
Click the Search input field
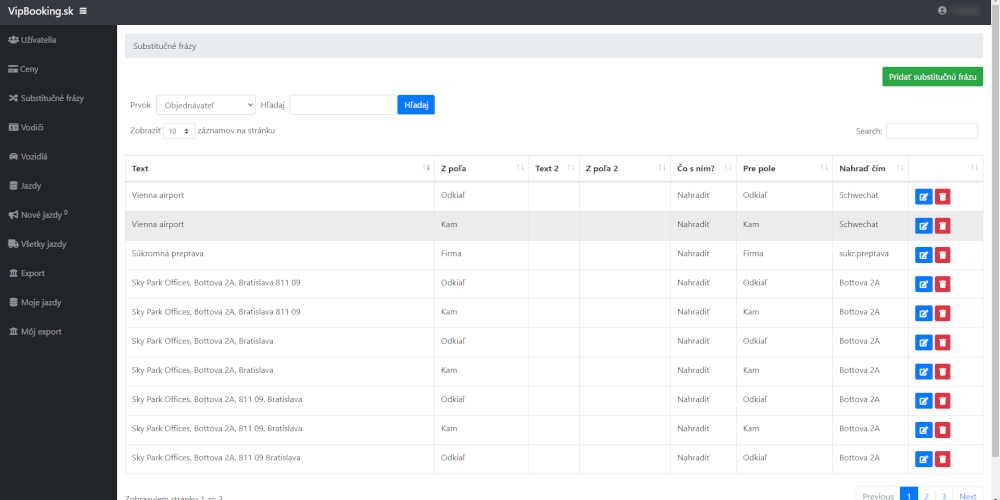pyautogui.click(x=931, y=131)
